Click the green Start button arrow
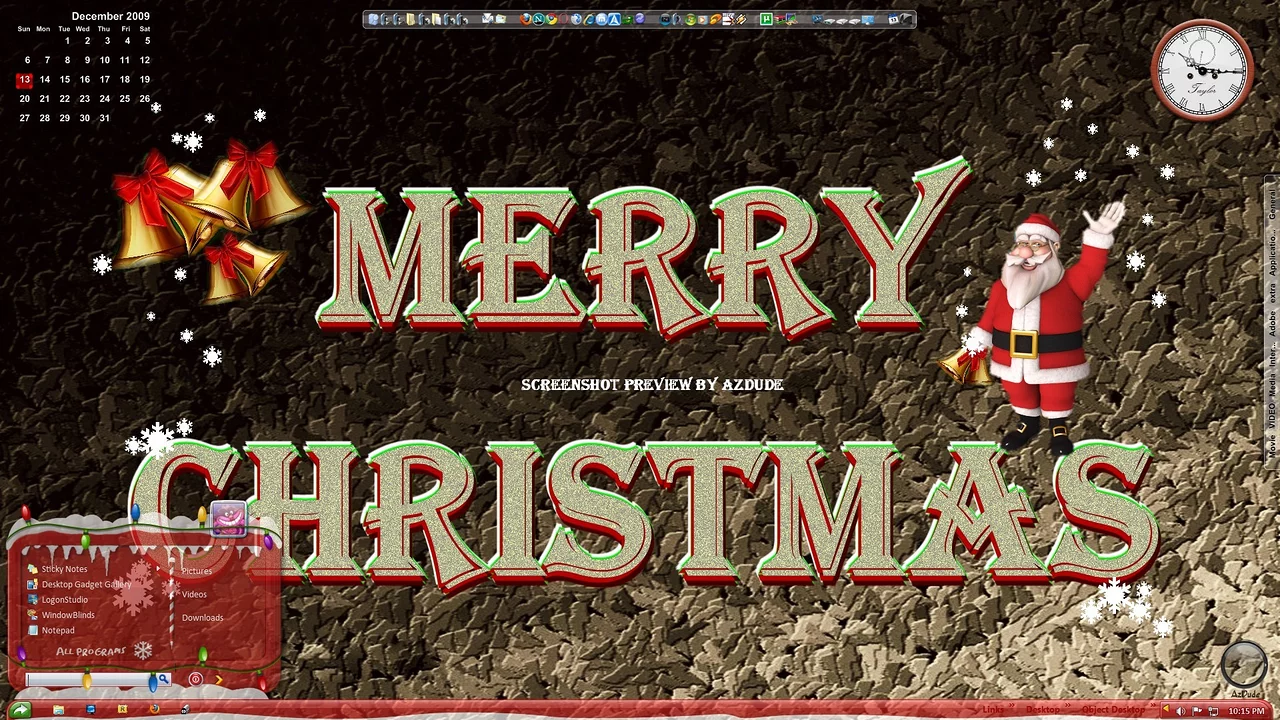 20,710
